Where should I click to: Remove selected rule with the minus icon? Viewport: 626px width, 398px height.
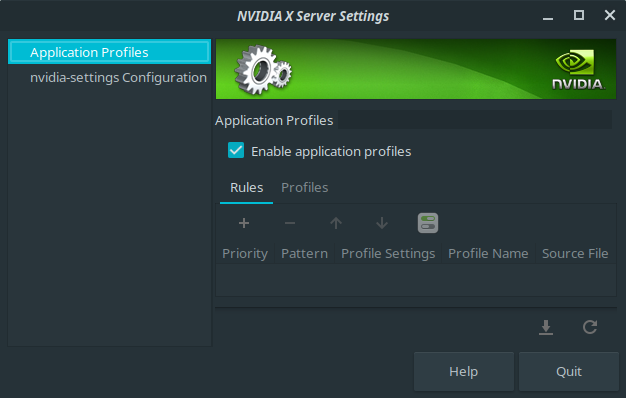290,223
